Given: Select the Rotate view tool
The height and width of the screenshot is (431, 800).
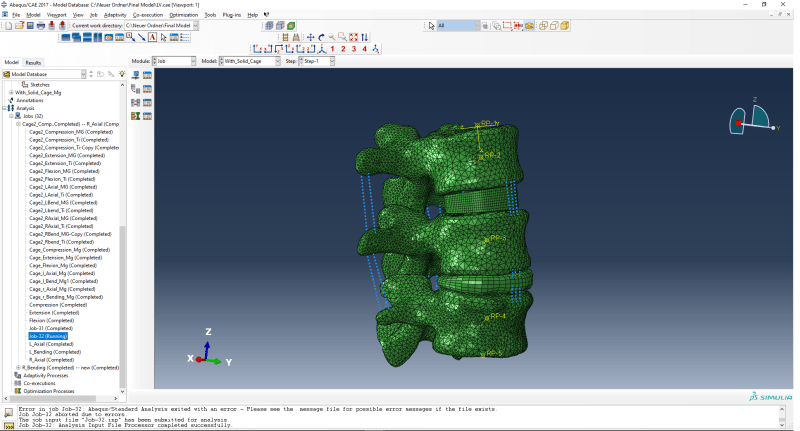Looking at the screenshot, I should click(x=321, y=37).
